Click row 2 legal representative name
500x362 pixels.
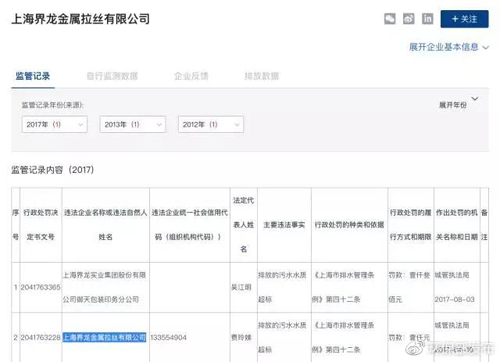[241, 337]
